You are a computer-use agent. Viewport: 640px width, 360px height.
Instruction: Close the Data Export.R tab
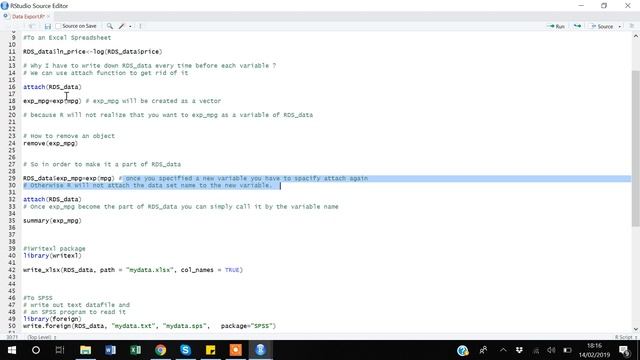tap(48, 16)
